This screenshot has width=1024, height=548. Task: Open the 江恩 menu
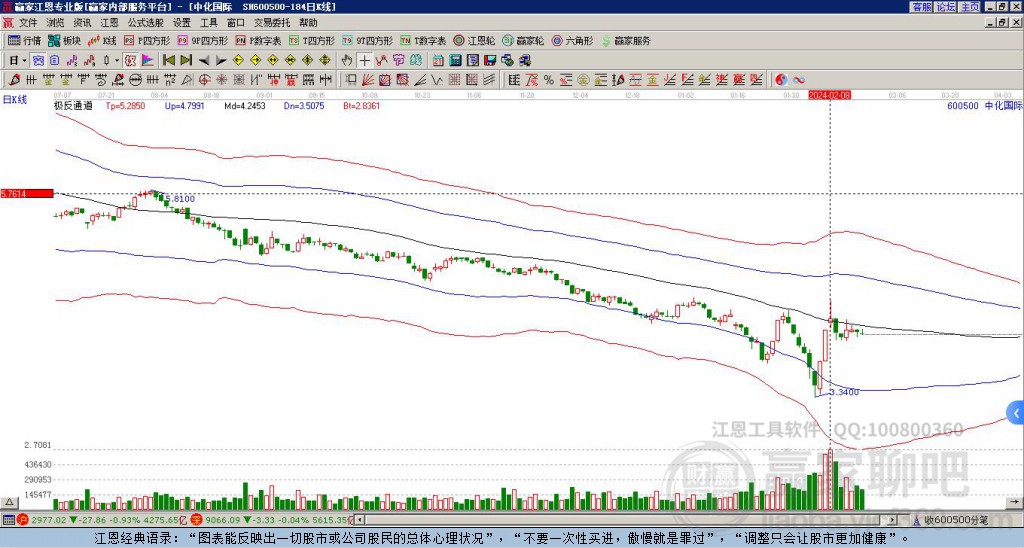109,23
